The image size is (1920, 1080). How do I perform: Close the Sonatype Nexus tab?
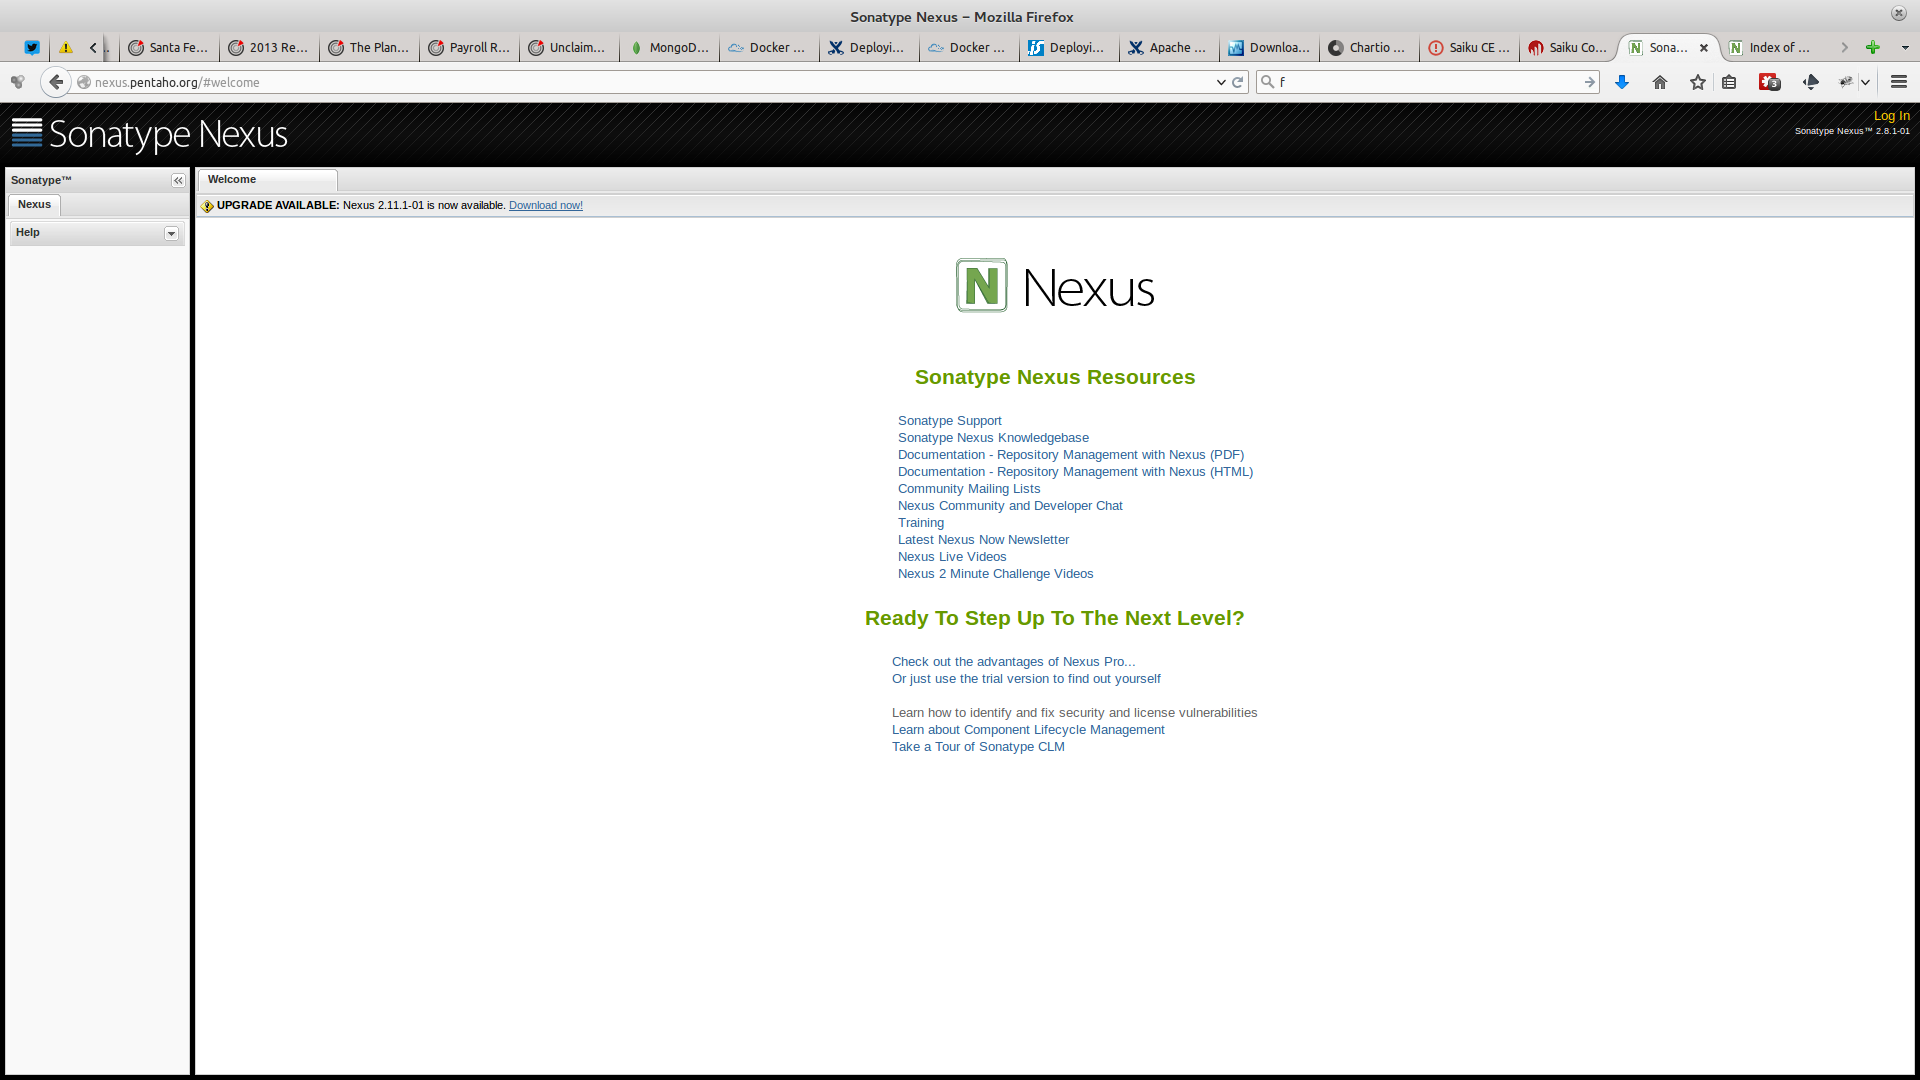click(x=1704, y=48)
